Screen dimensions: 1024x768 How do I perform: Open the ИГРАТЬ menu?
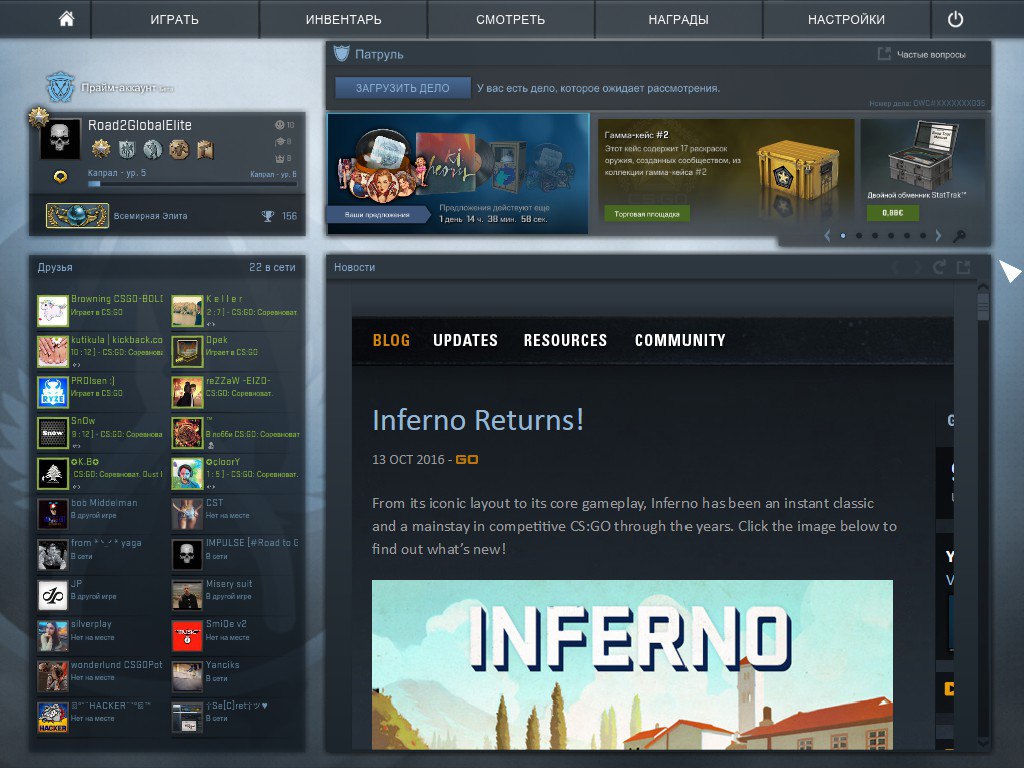tap(174, 20)
